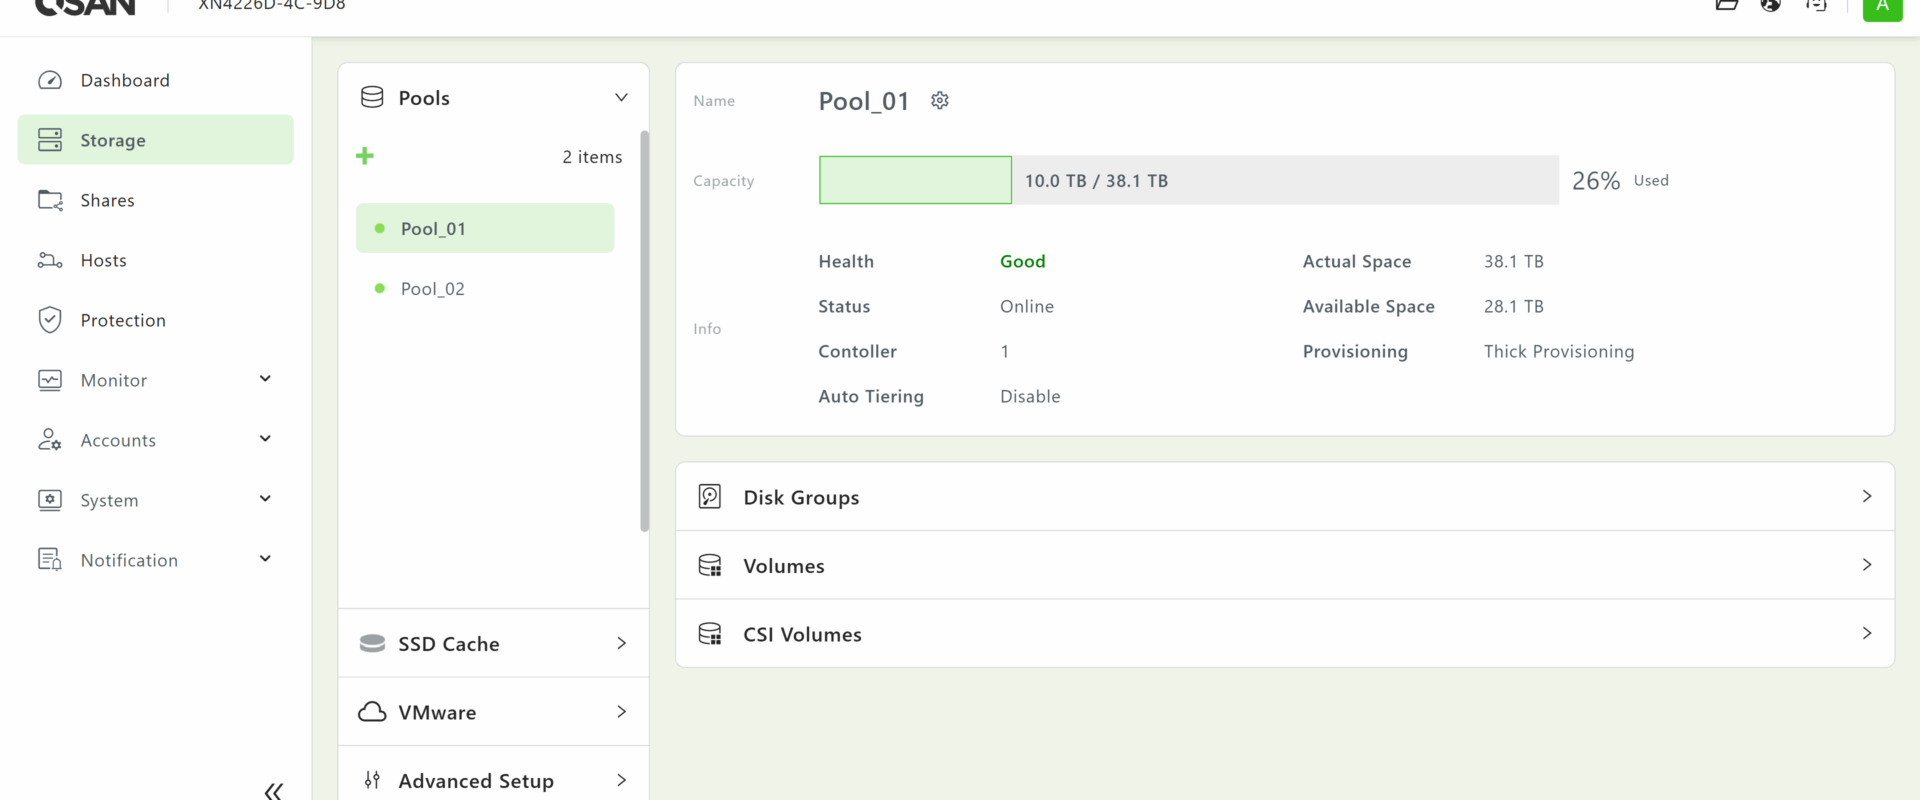Expand the Notification submenu arrow
The height and width of the screenshot is (800, 1920).
tap(265, 559)
